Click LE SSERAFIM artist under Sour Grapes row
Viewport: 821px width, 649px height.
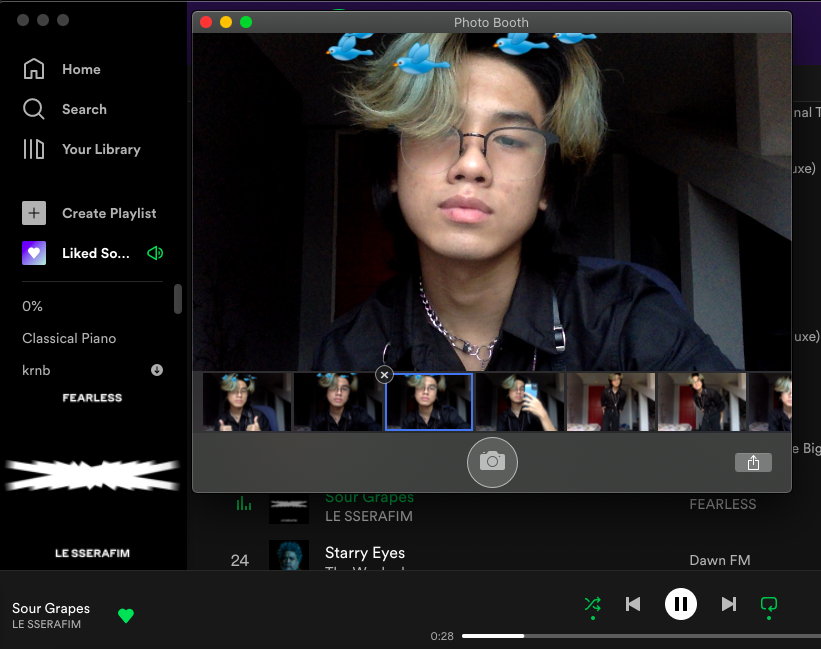coord(369,517)
